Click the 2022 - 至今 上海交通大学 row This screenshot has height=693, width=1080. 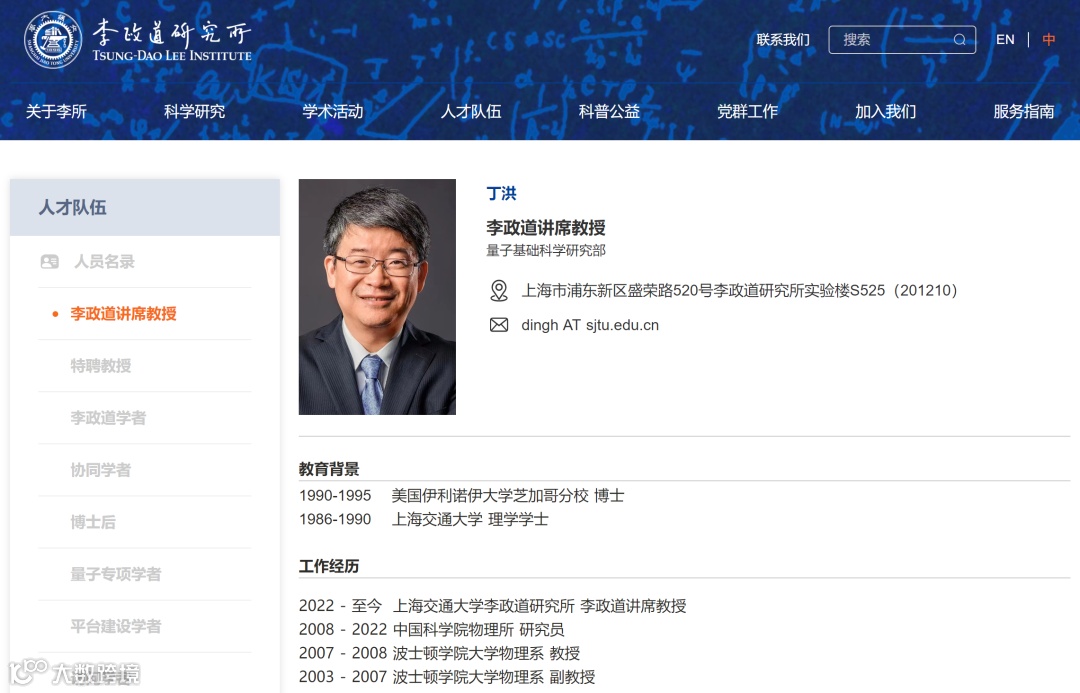(492, 606)
